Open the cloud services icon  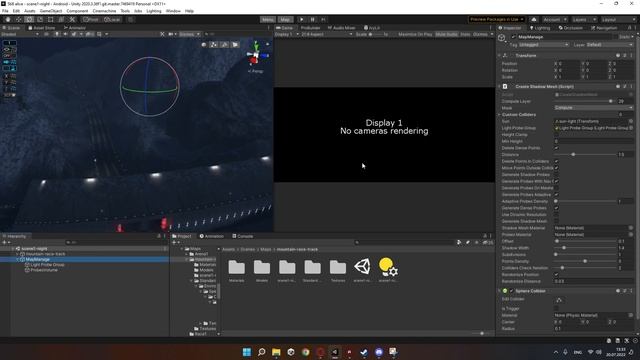pos(533,20)
